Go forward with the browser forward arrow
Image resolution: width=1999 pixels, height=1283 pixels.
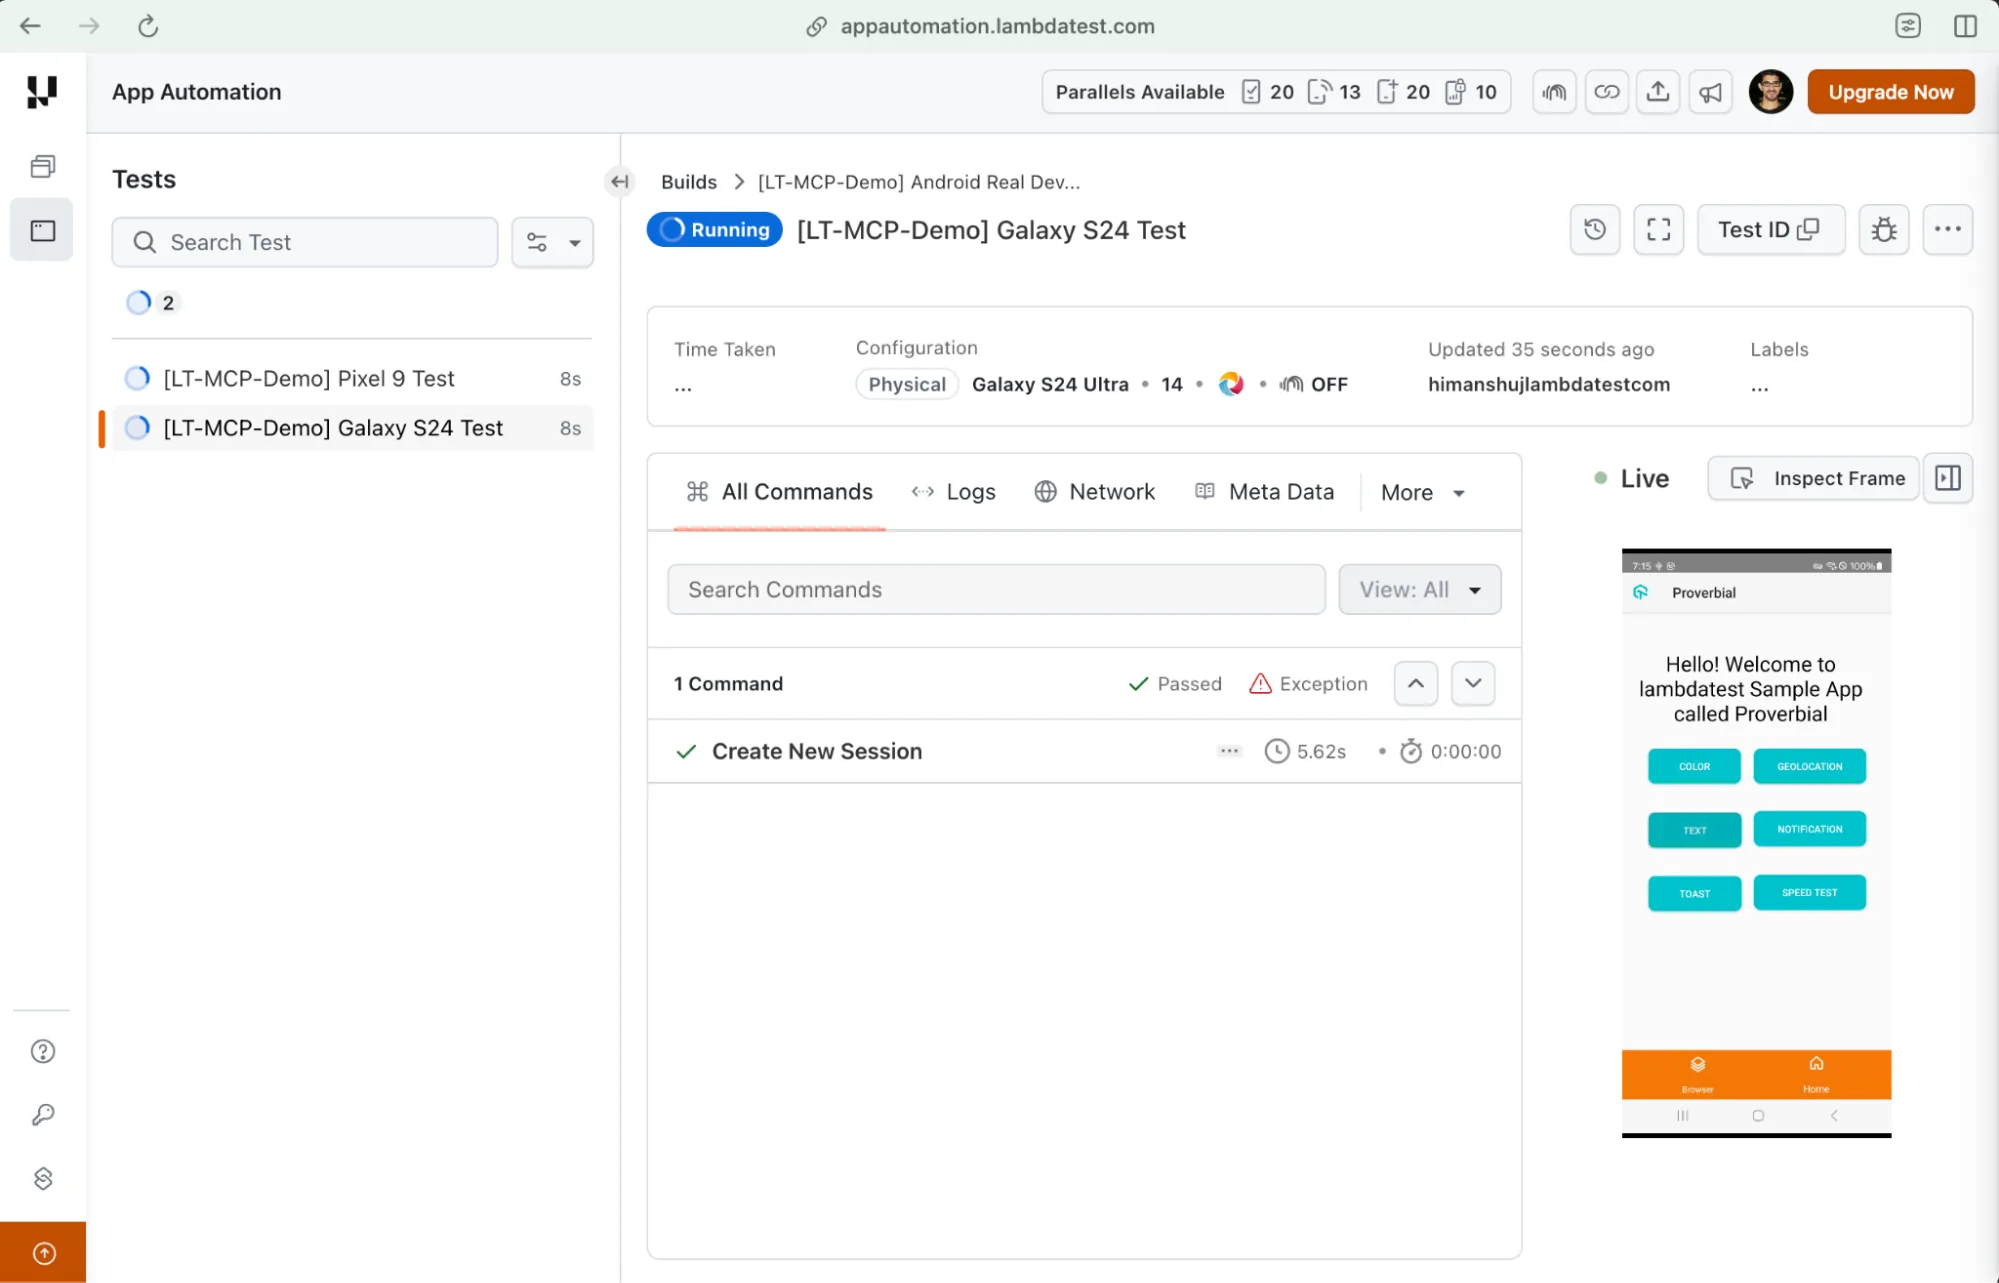click(x=89, y=26)
